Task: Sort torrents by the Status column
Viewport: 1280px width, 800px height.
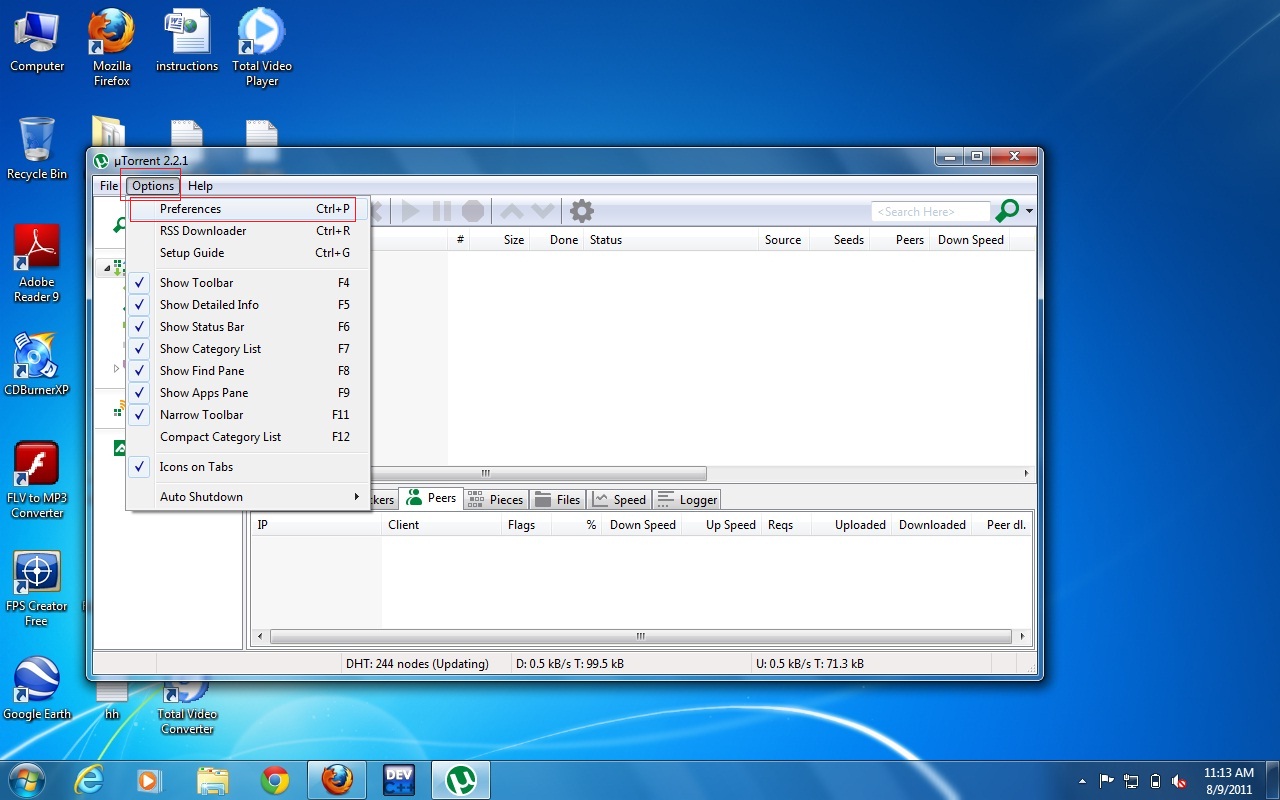Action: pos(671,240)
